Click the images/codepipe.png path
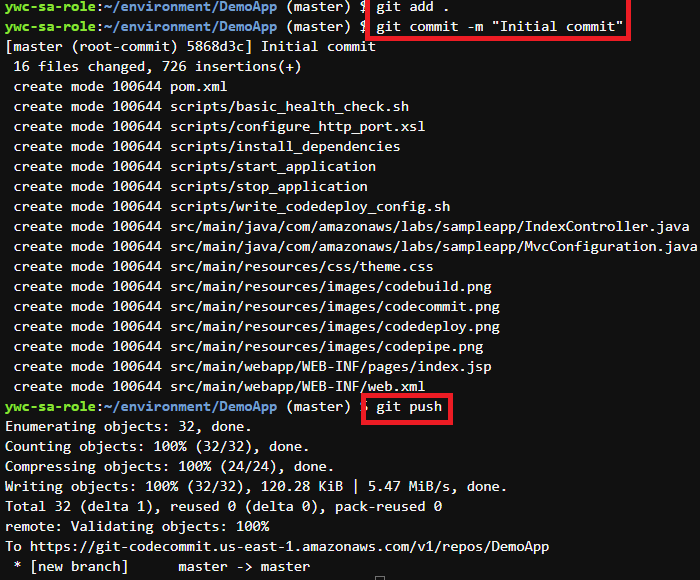This screenshot has height=580, width=700. pos(326,347)
